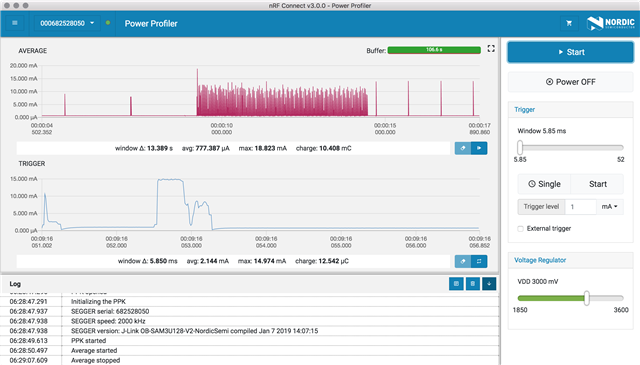Viewport: 640px width, 365px height.
Task: Click the Trigger level value field
Action: (x=580, y=207)
